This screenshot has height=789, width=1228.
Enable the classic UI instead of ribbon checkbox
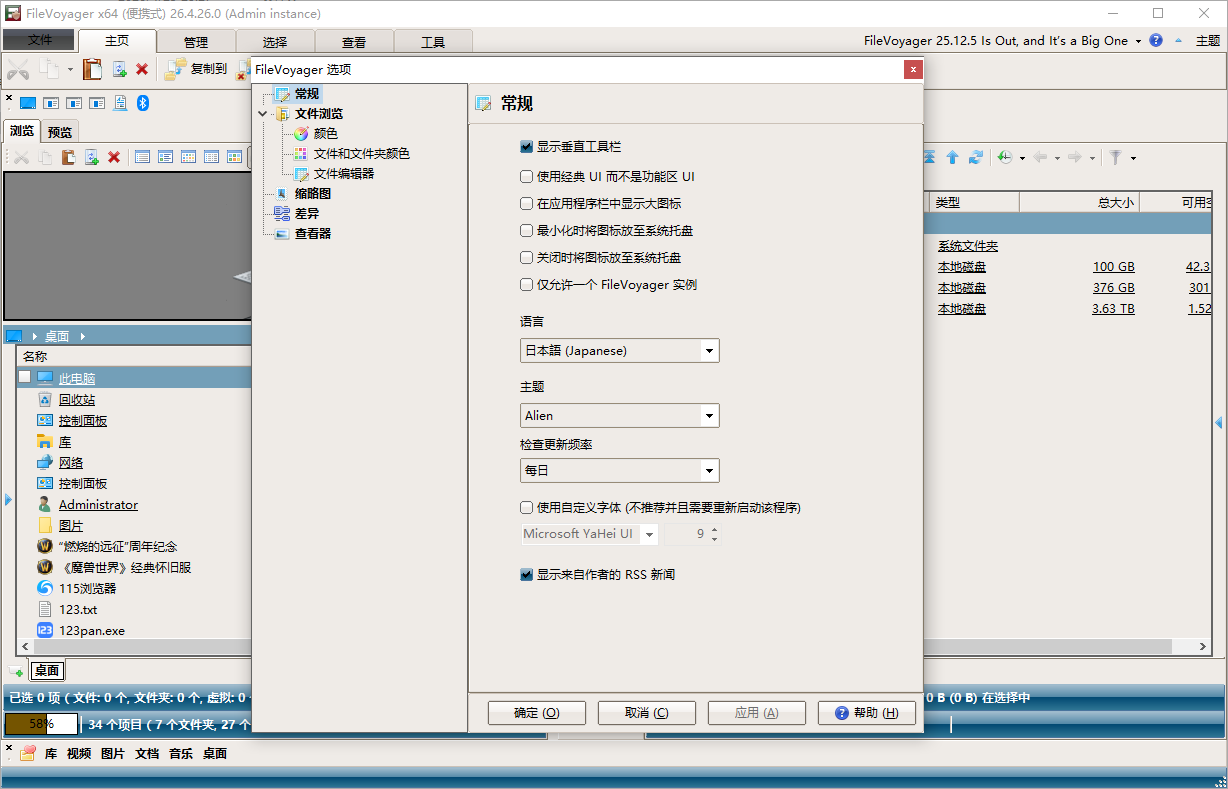point(526,176)
